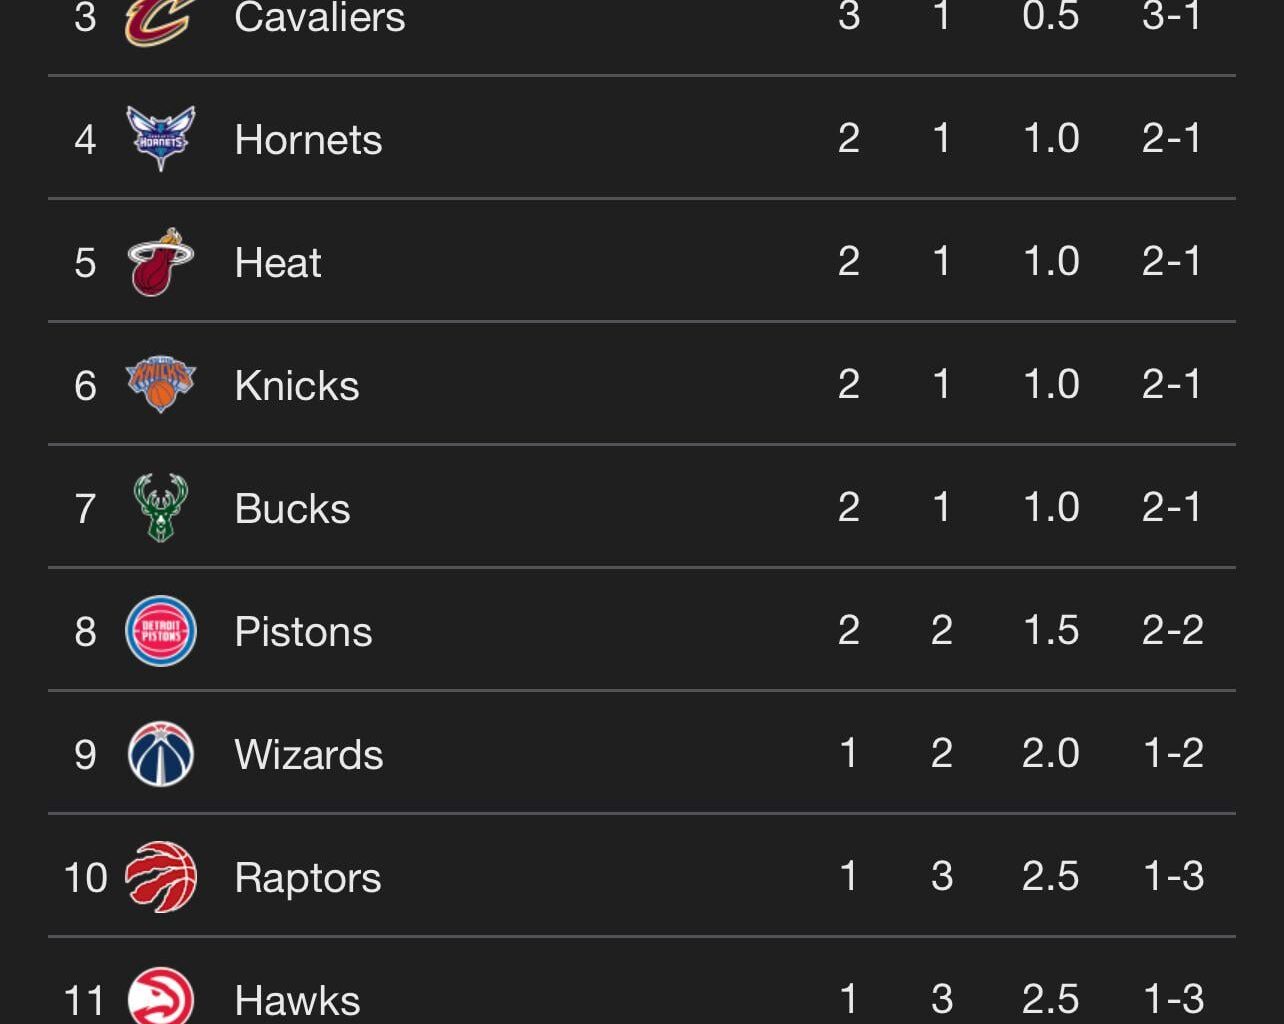The height and width of the screenshot is (1024, 1284).
Task: Tap the Hawks team logo
Action: pyautogui.click(x=160, y=996)
